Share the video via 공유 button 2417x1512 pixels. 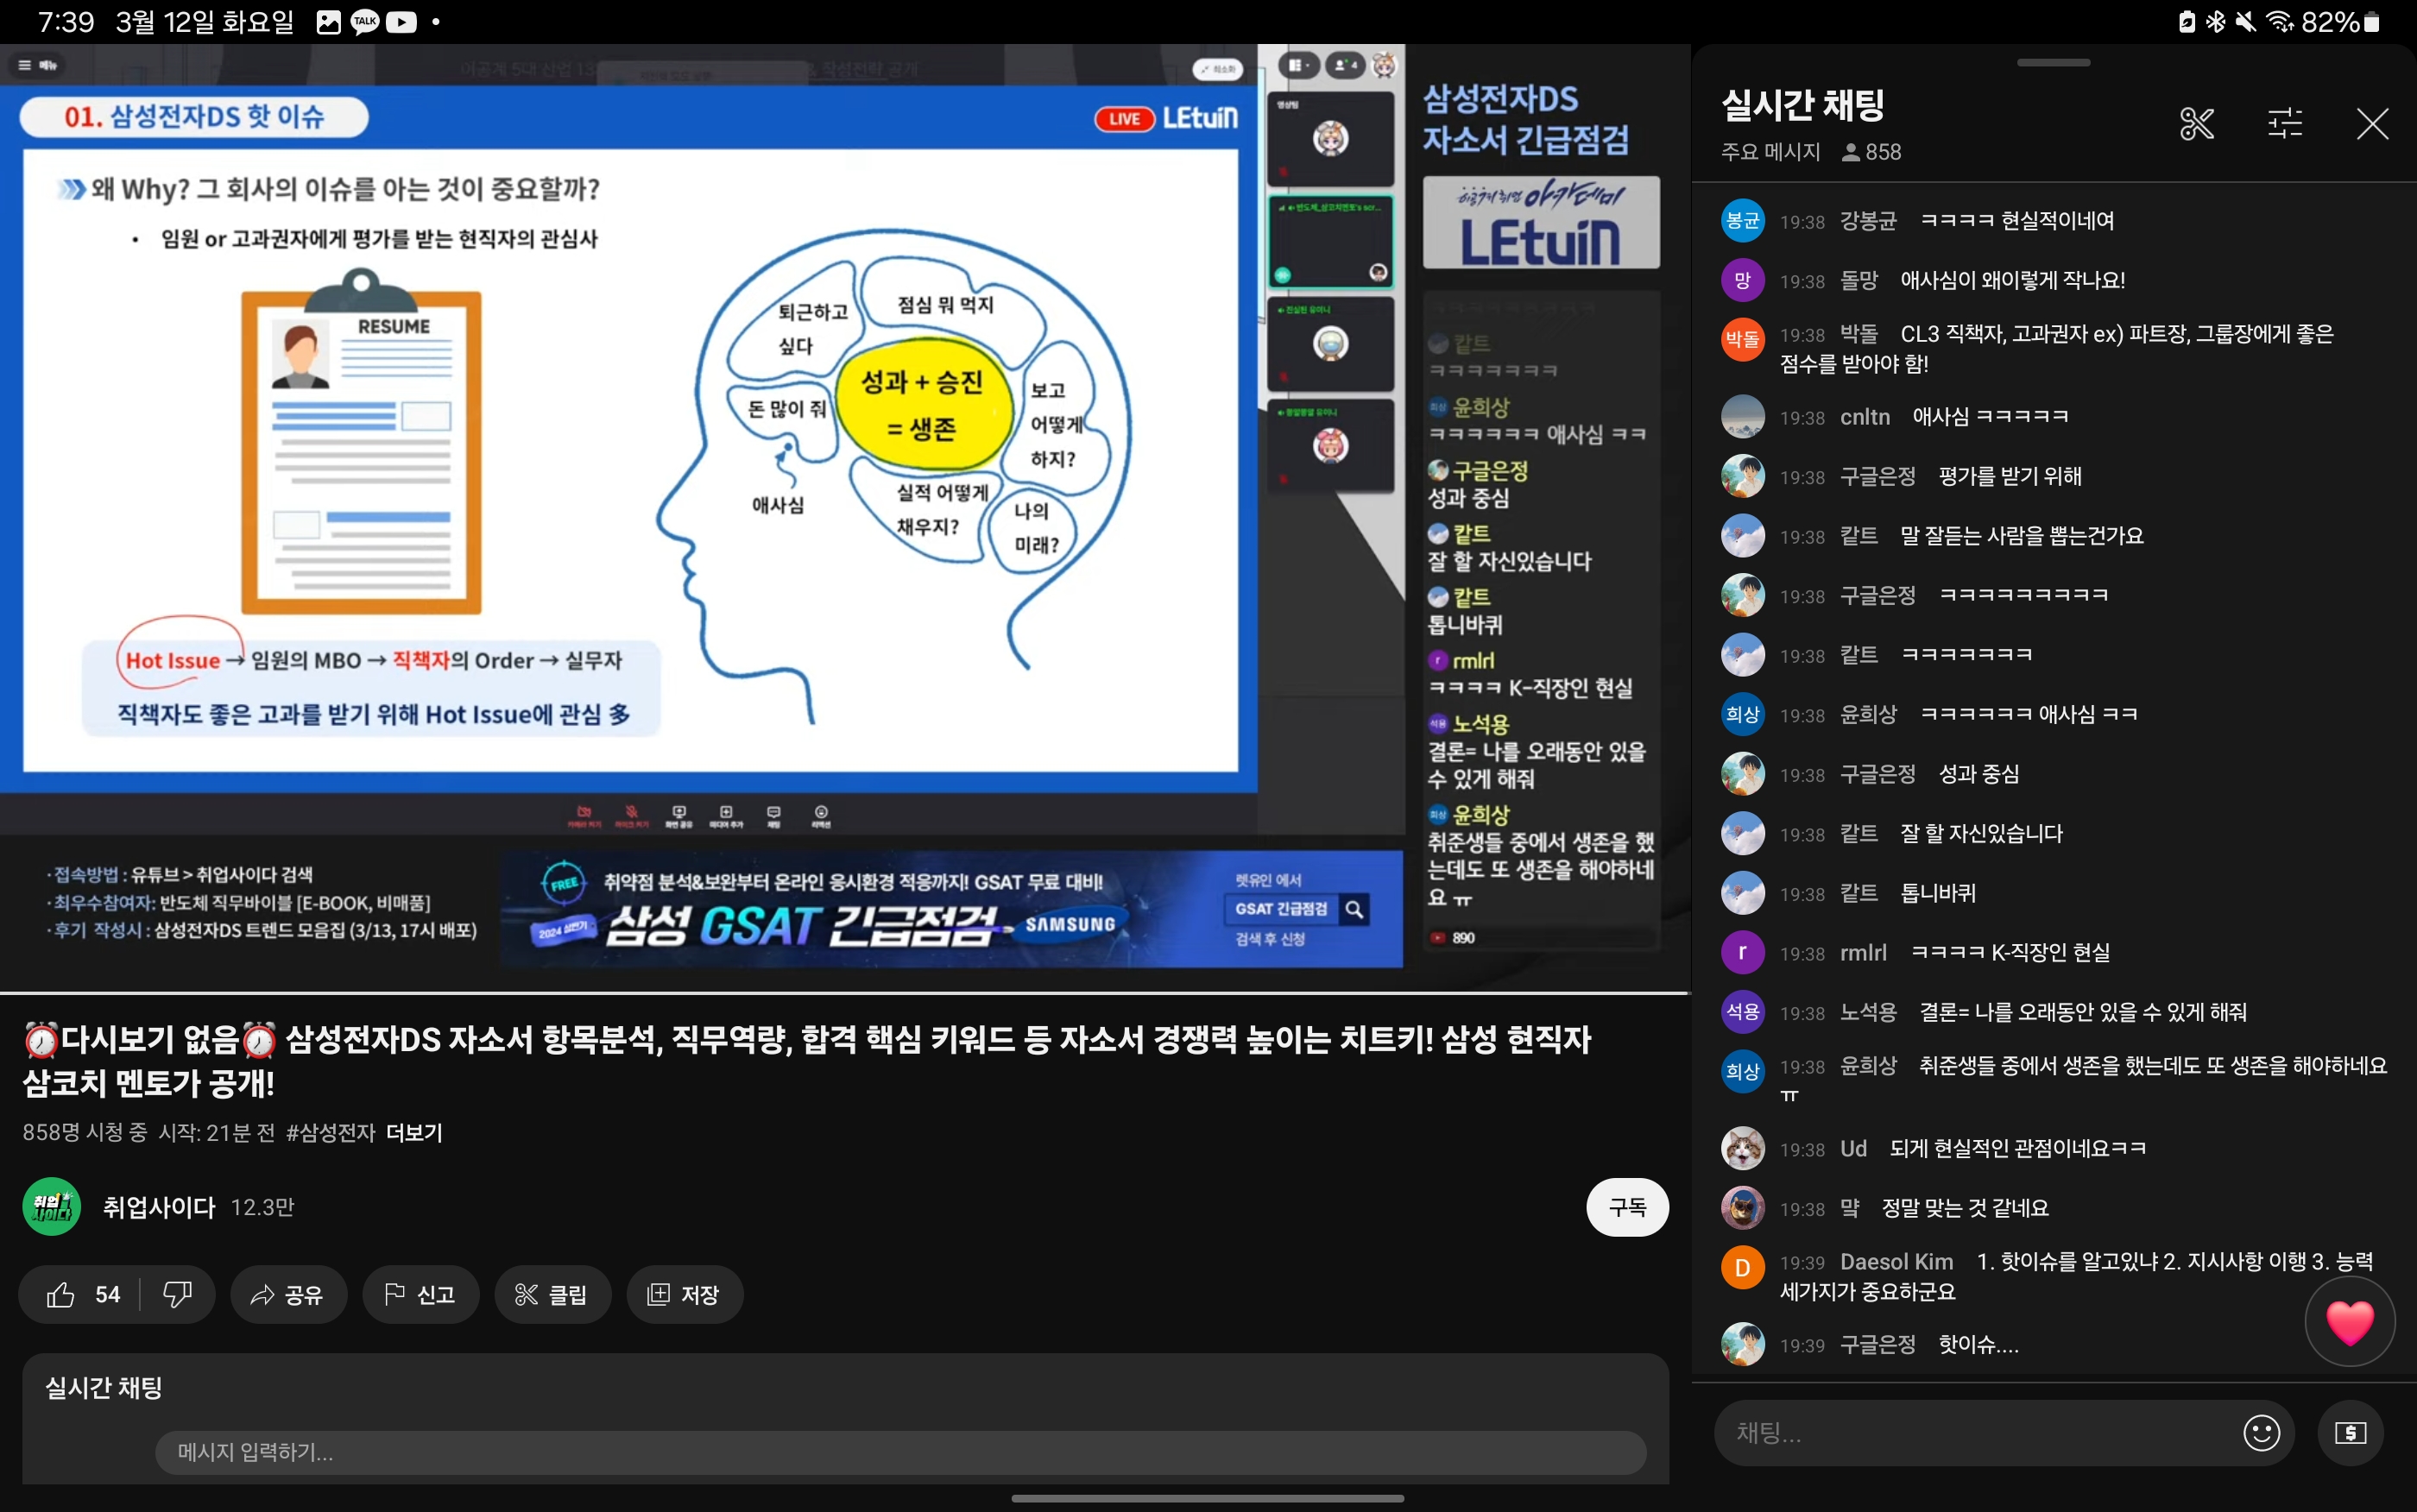288,1295
